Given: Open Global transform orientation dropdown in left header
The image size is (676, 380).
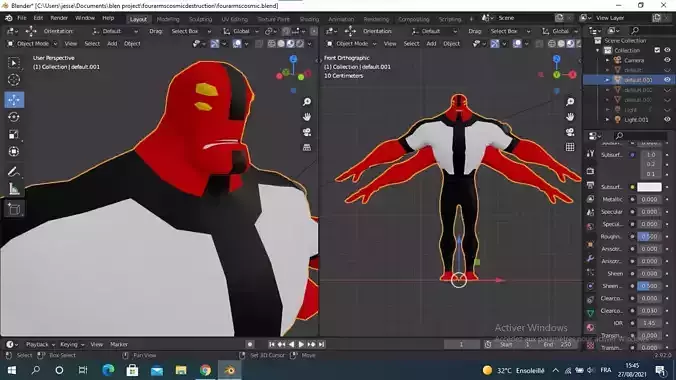Looking at the screenshot, I should [x=241, y=31].
